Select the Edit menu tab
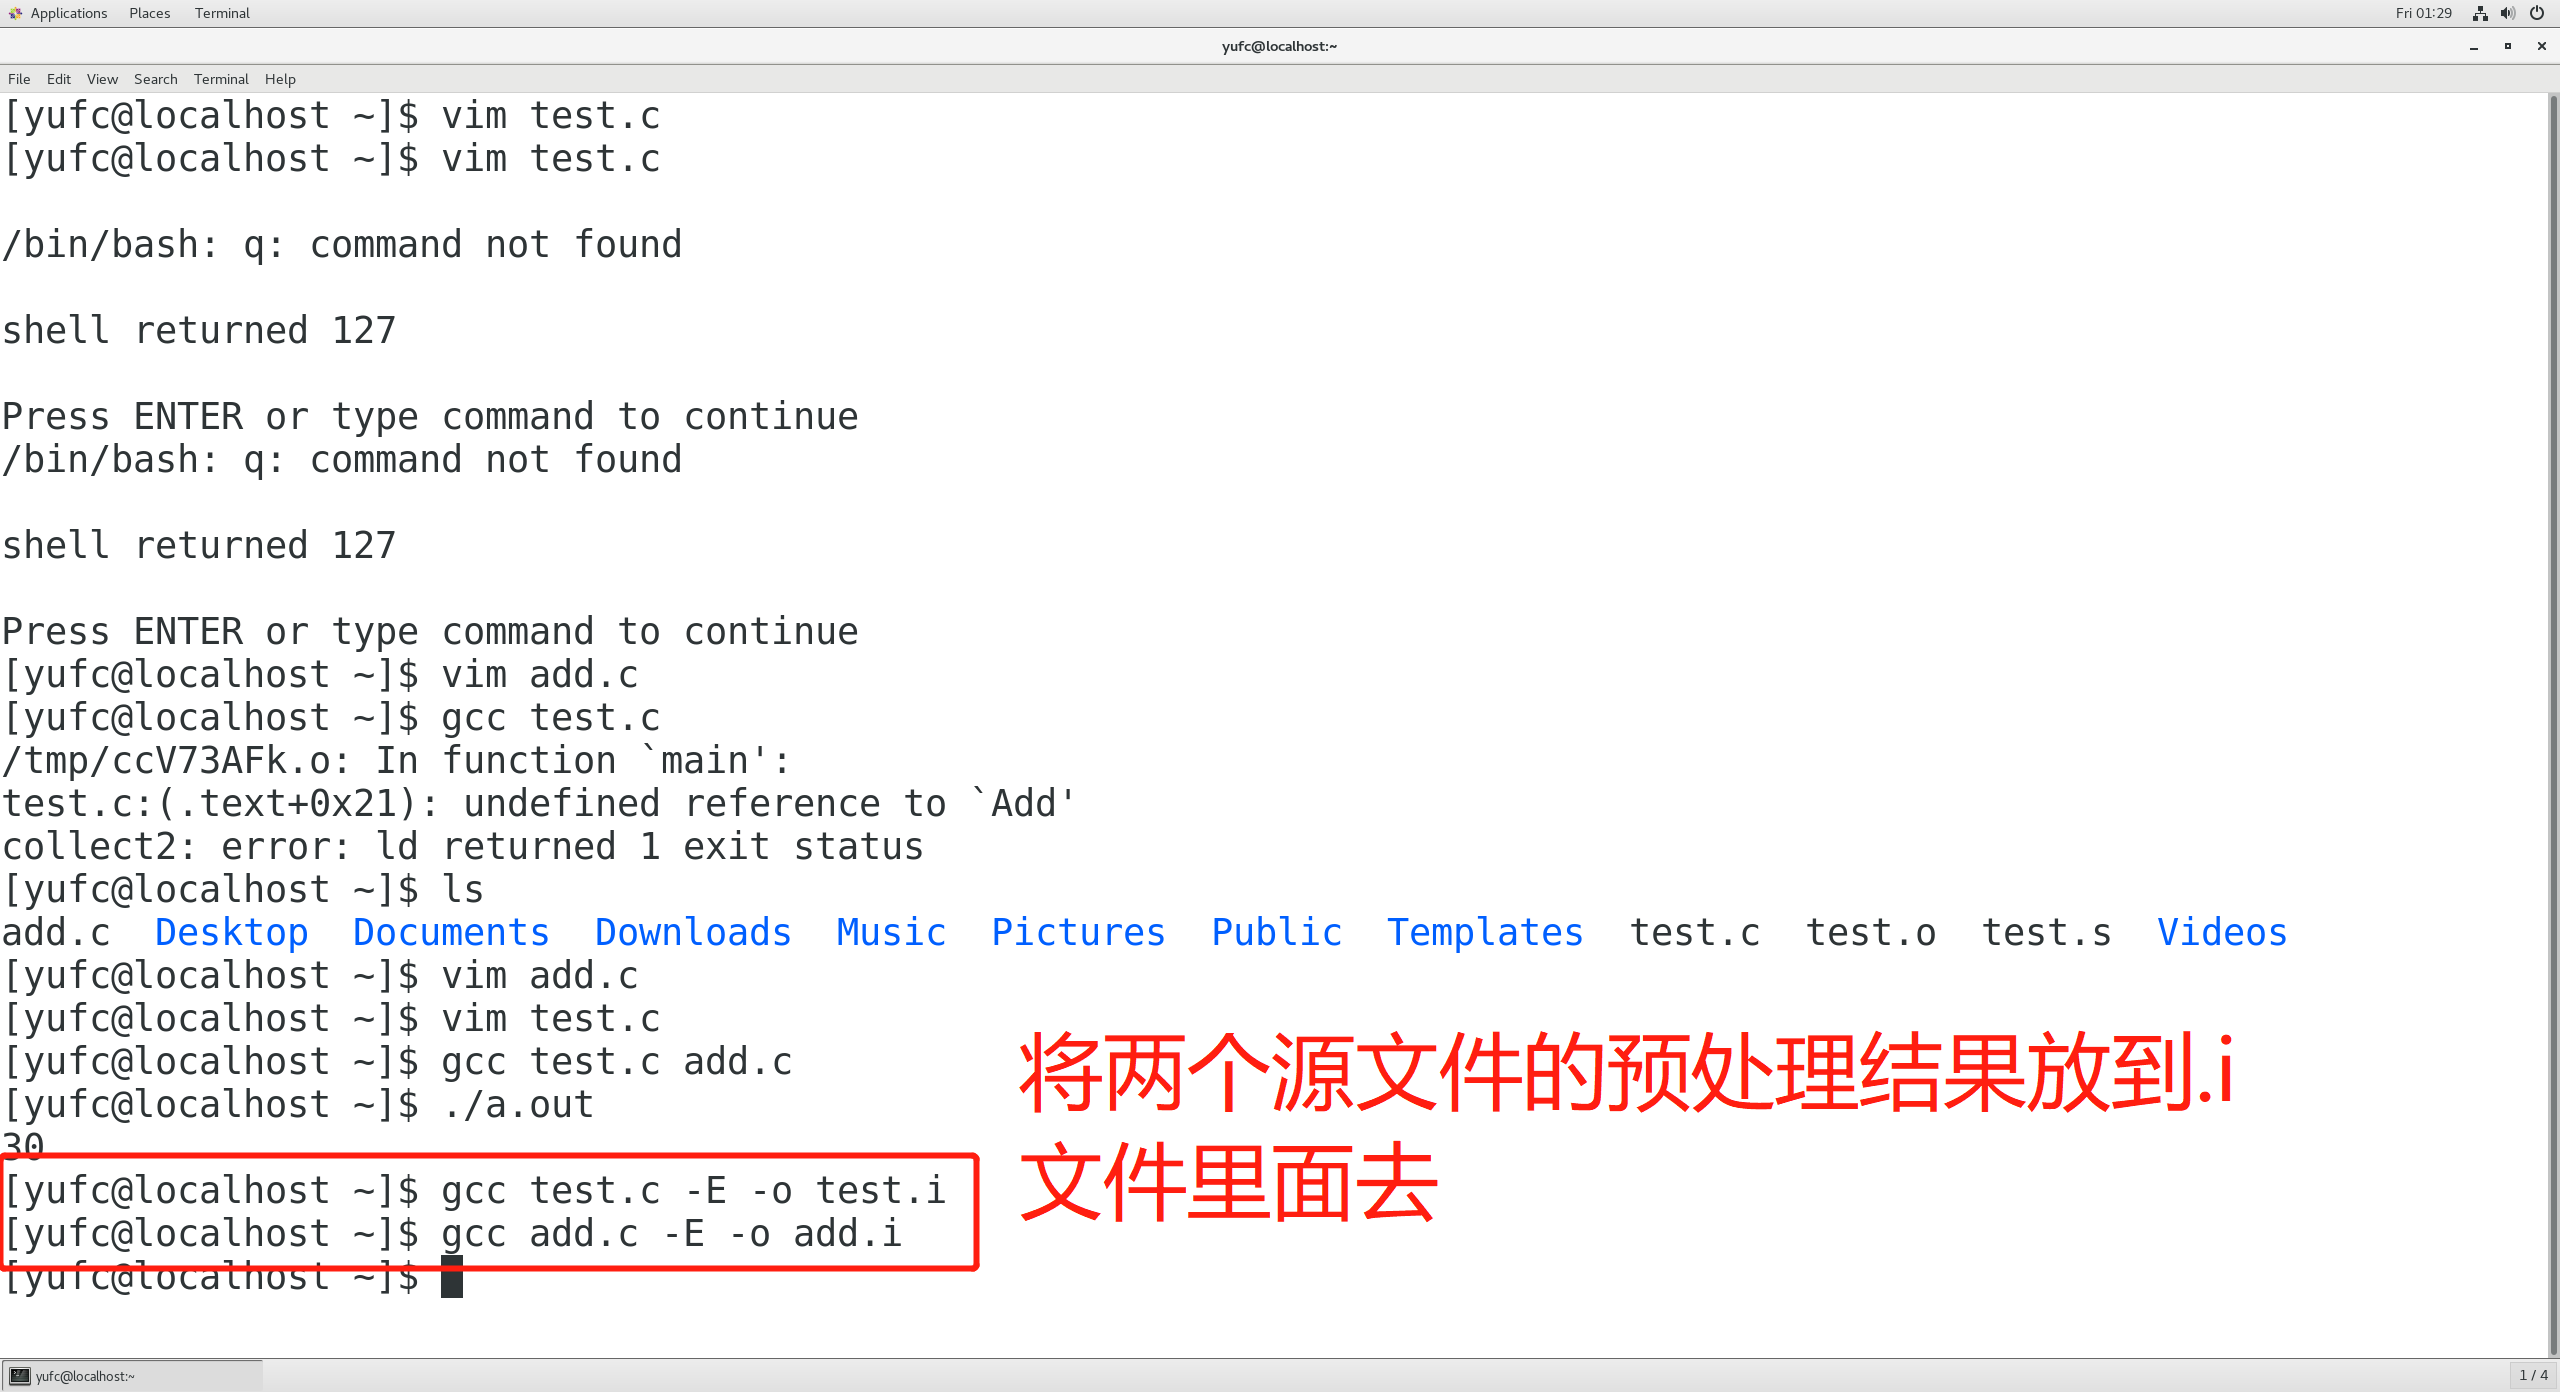This screenshot has width=2560, height=1392. (x=58, y=79)
